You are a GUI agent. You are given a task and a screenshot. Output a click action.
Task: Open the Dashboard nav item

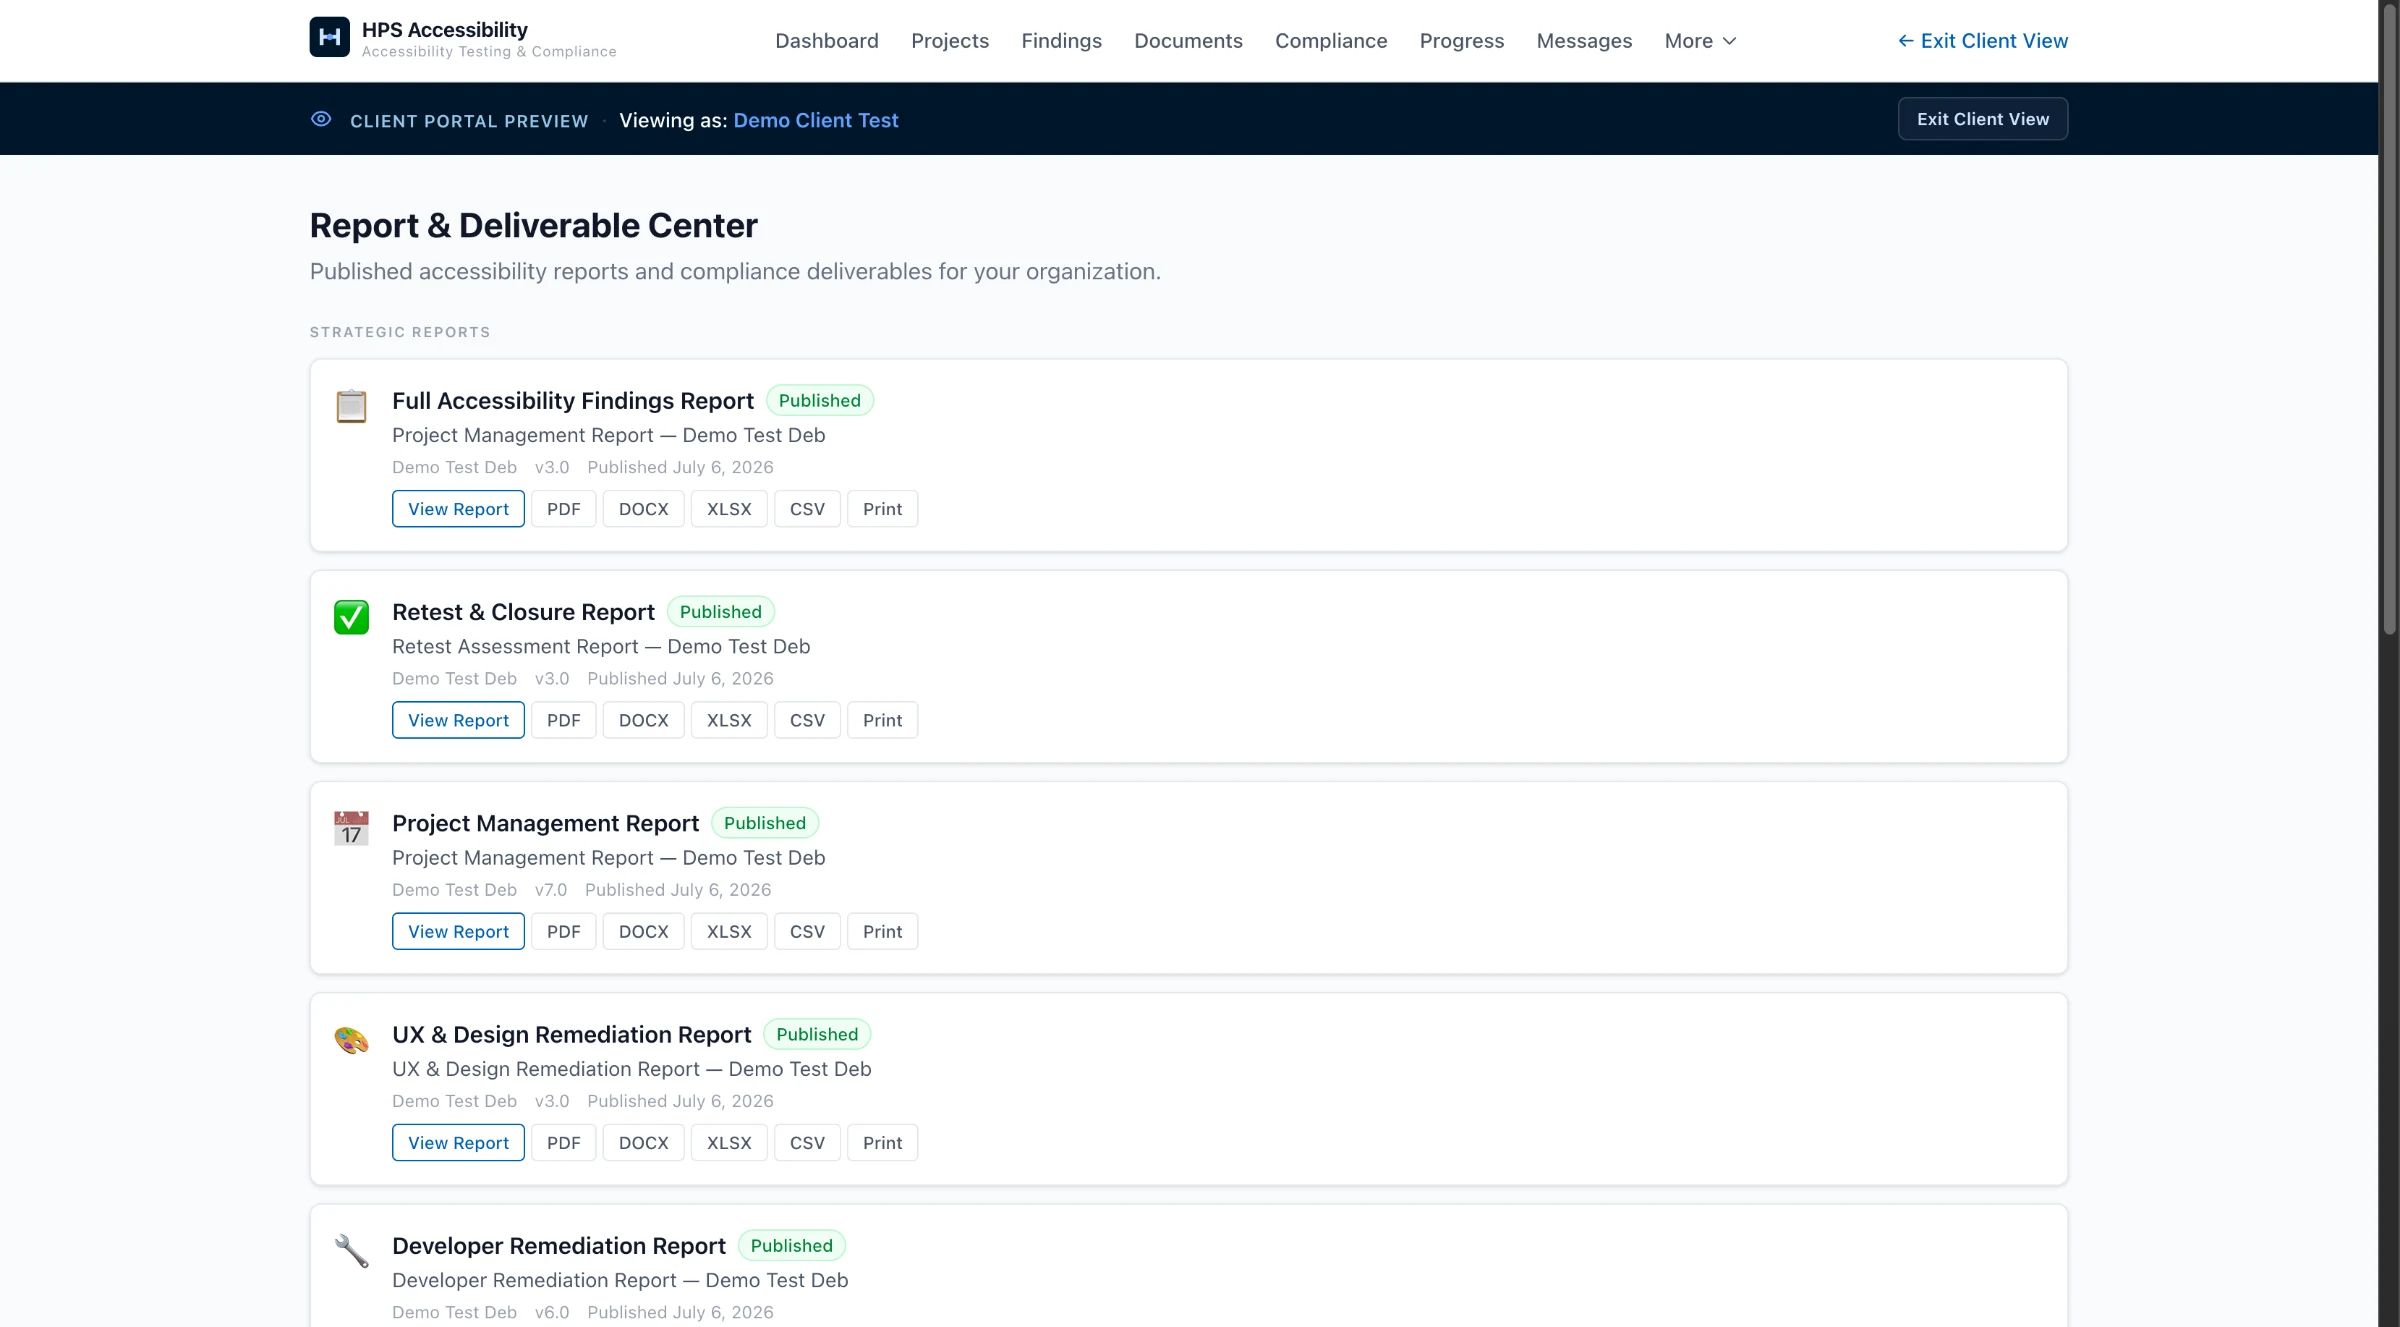pos(827,41)
